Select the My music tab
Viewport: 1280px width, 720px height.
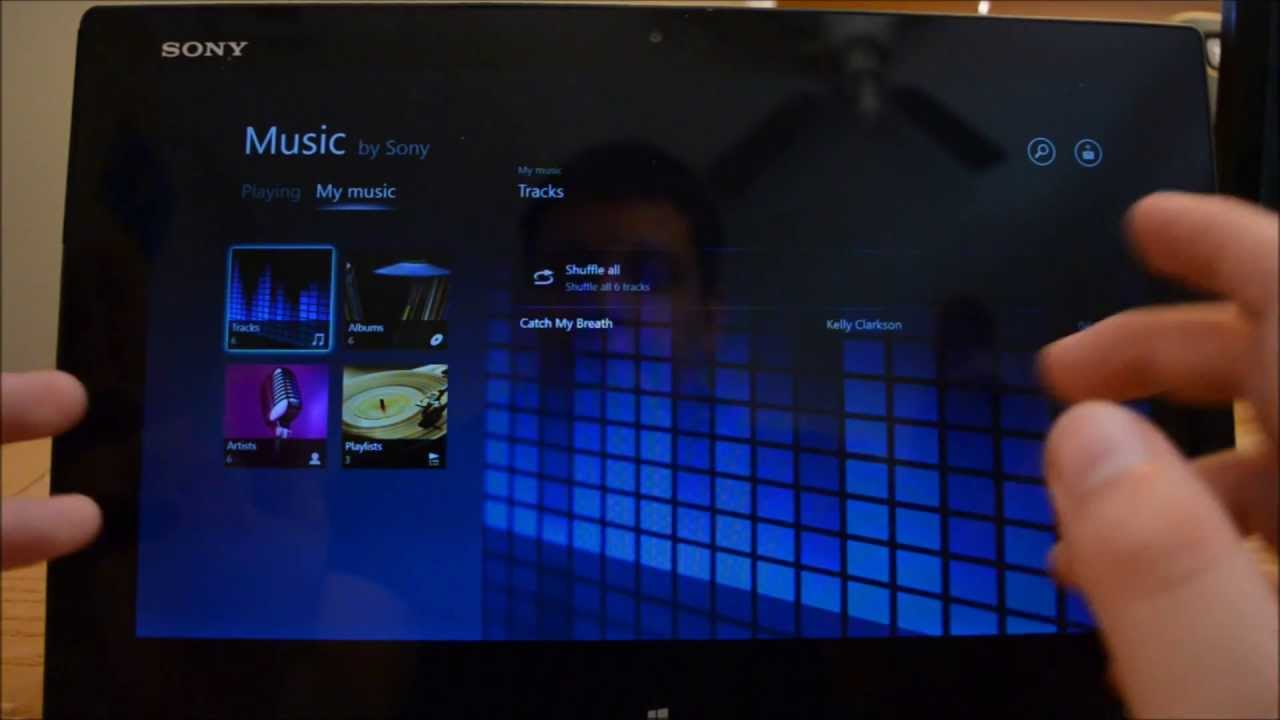point(355,191)
